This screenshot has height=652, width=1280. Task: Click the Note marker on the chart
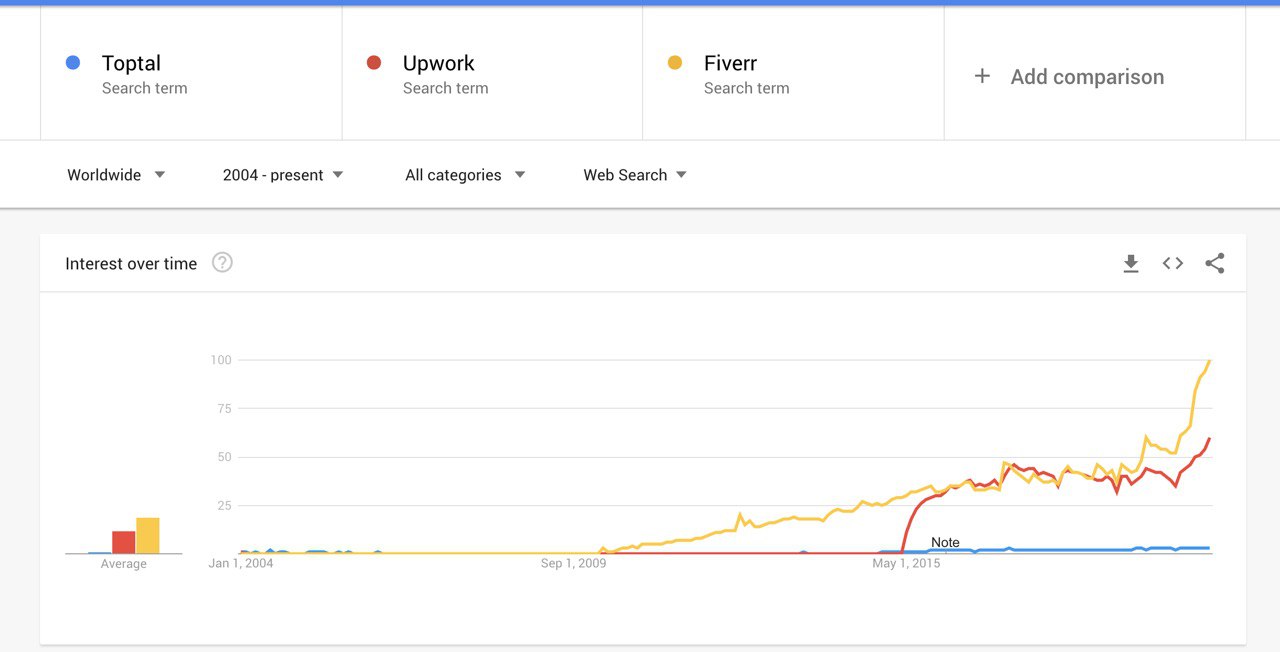tap(945, 543)
